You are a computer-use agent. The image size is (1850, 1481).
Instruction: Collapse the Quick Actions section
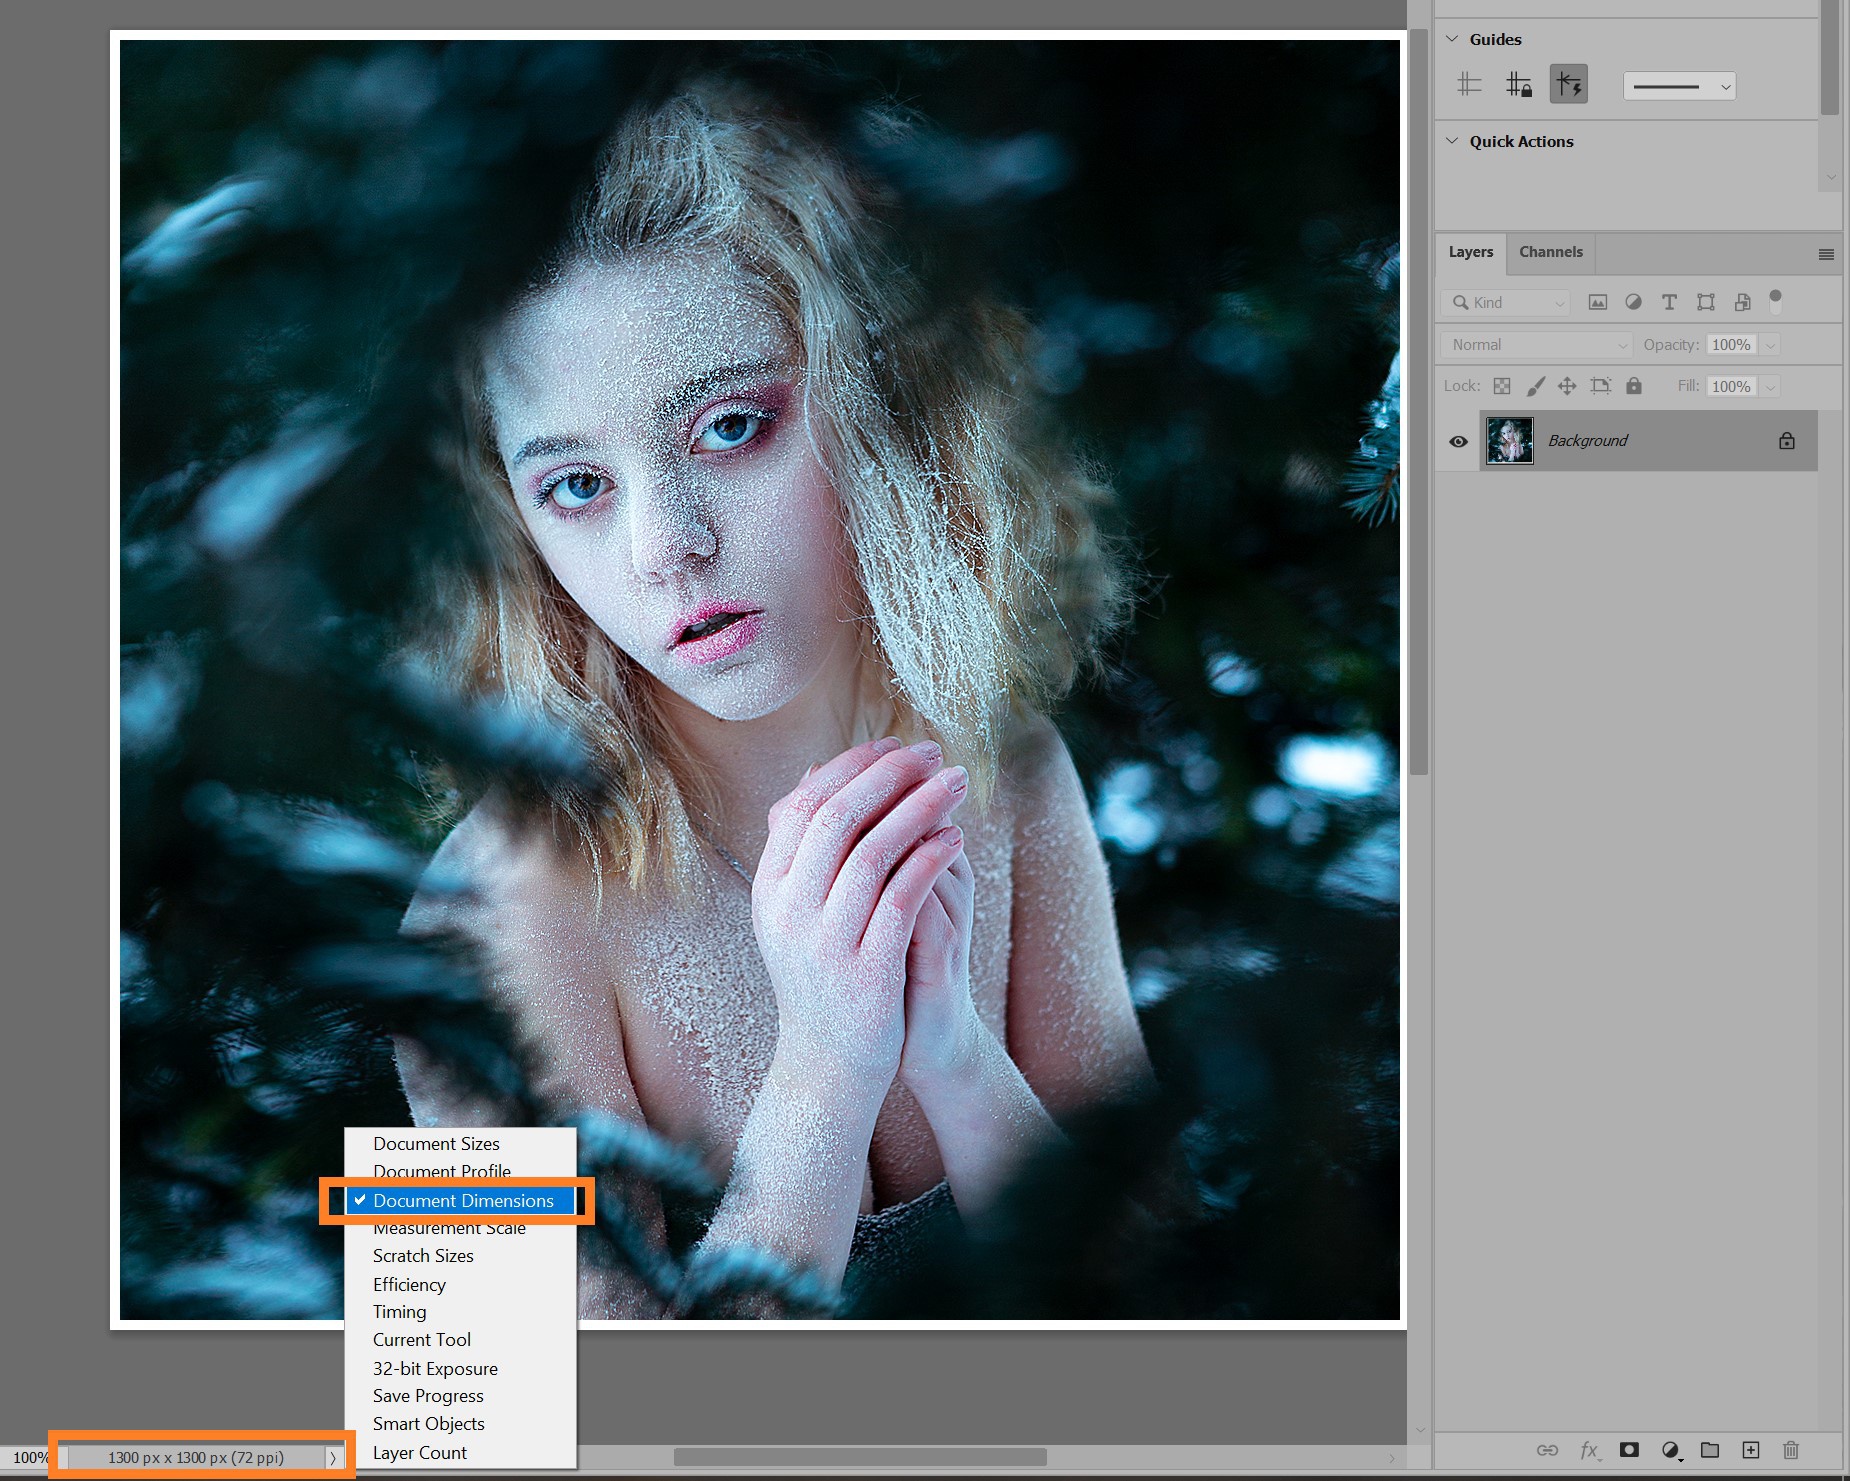(x=1452, y=141)
